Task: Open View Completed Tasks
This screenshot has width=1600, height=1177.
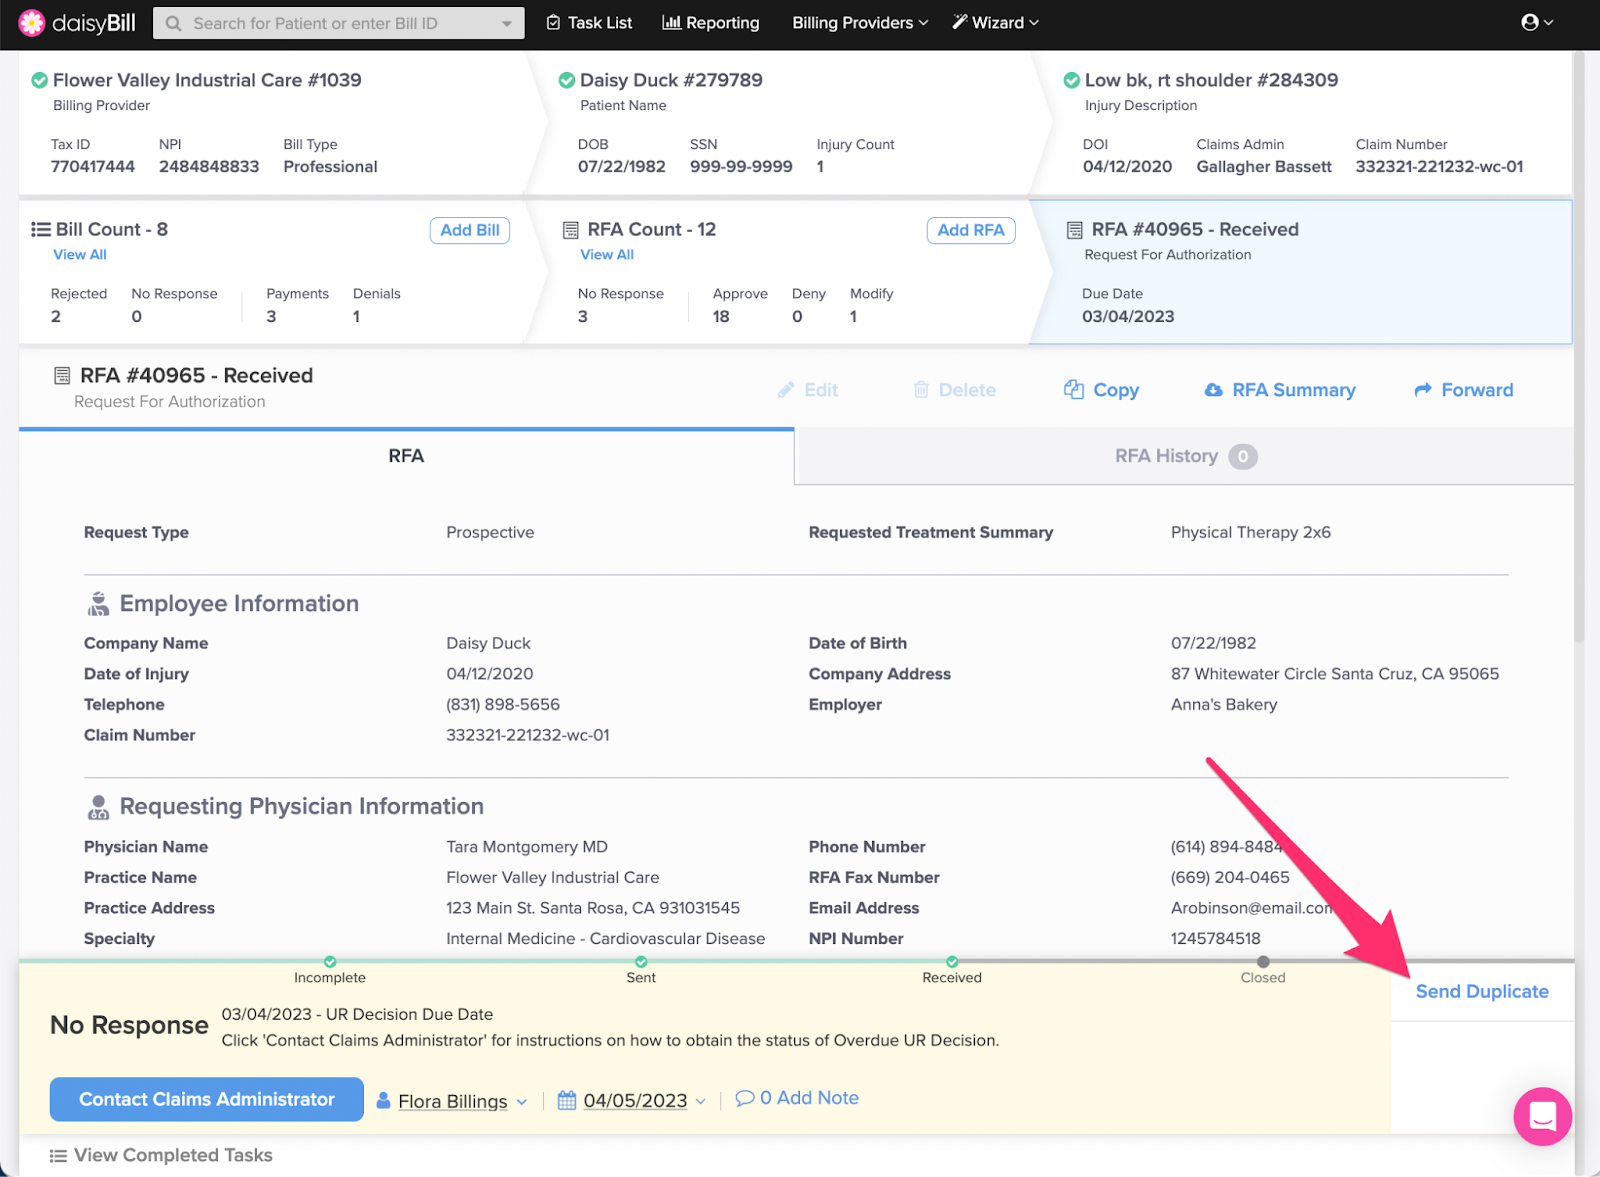Action: (162, 1155)
